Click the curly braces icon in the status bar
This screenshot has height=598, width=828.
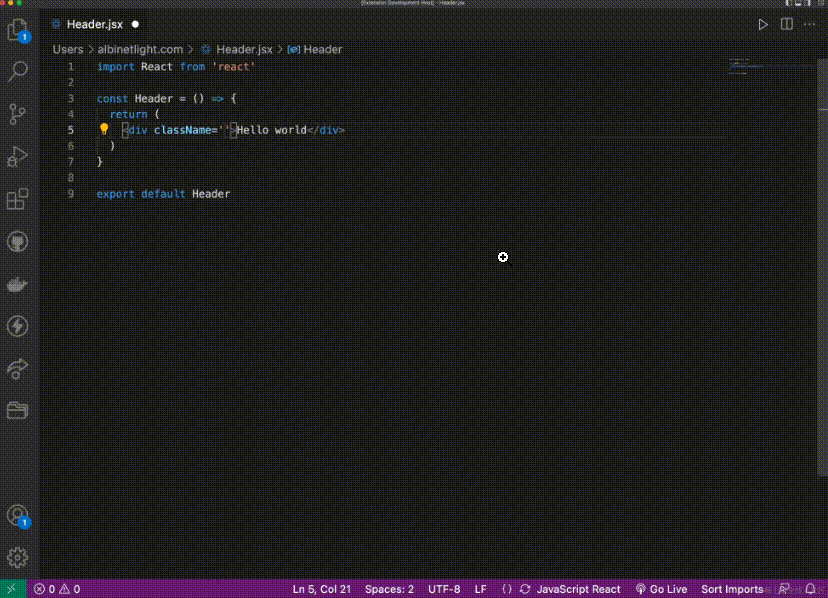[x=507, y=588]
